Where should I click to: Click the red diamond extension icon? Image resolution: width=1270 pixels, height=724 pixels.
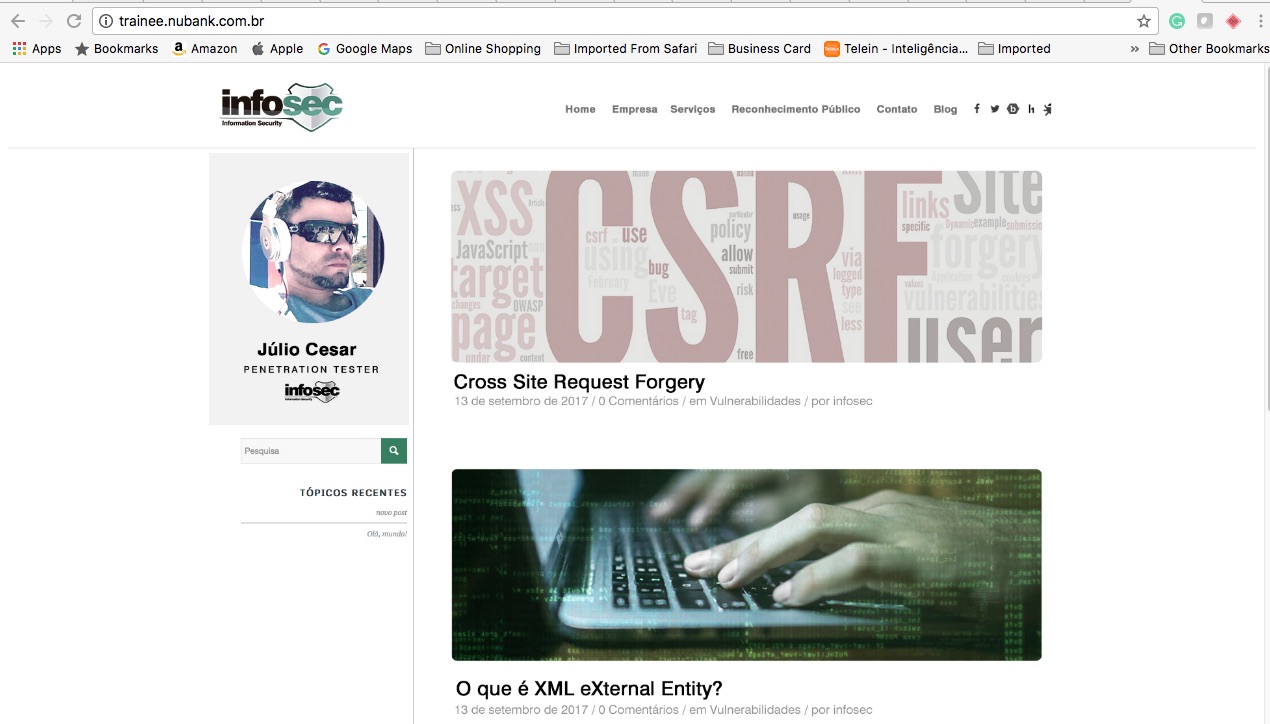point(1233,21)
